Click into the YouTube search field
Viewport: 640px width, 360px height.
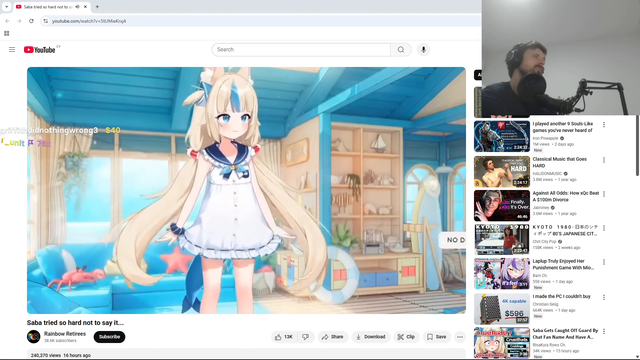pyautogui.click(x=301, y=49)
